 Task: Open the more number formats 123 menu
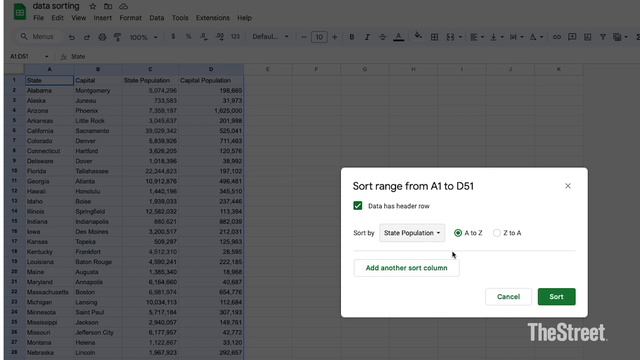[x=235, y=37]
